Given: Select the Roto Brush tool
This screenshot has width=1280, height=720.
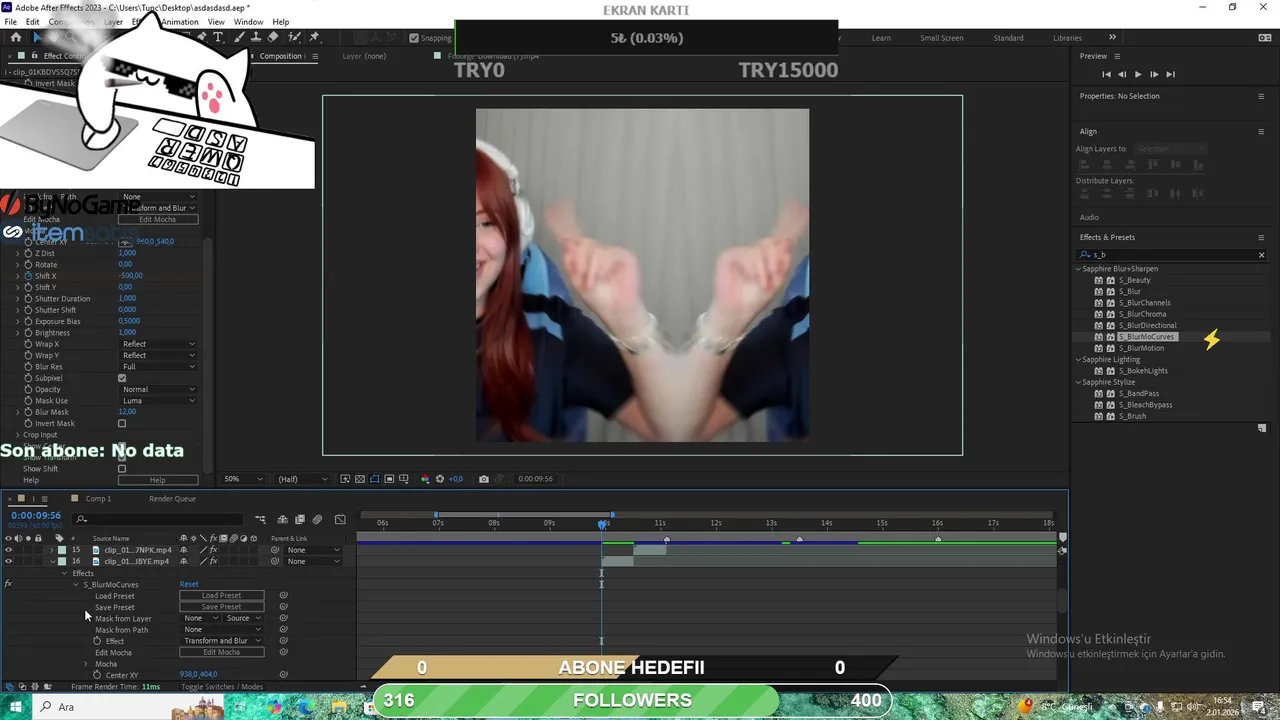Looking at the screenshot, I should click(295, 37).
